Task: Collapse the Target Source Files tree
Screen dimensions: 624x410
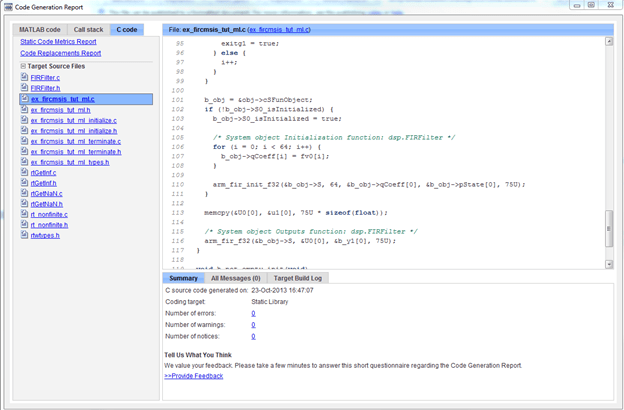Action: [x=21, y=66]
